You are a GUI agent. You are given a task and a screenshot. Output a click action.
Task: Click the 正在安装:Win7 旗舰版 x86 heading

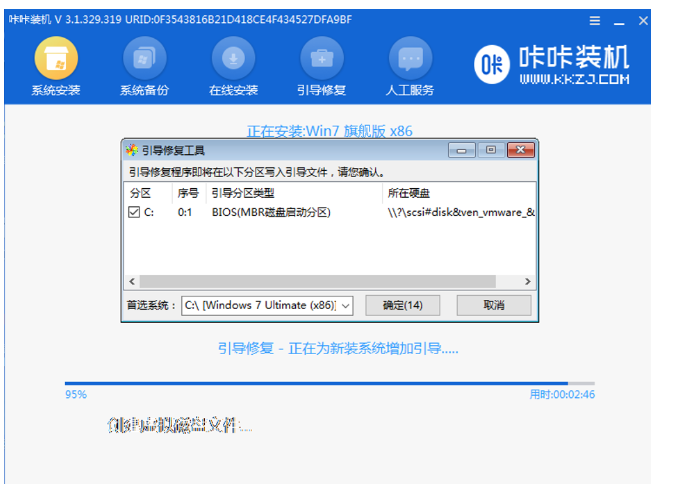[x=330, y=131]
